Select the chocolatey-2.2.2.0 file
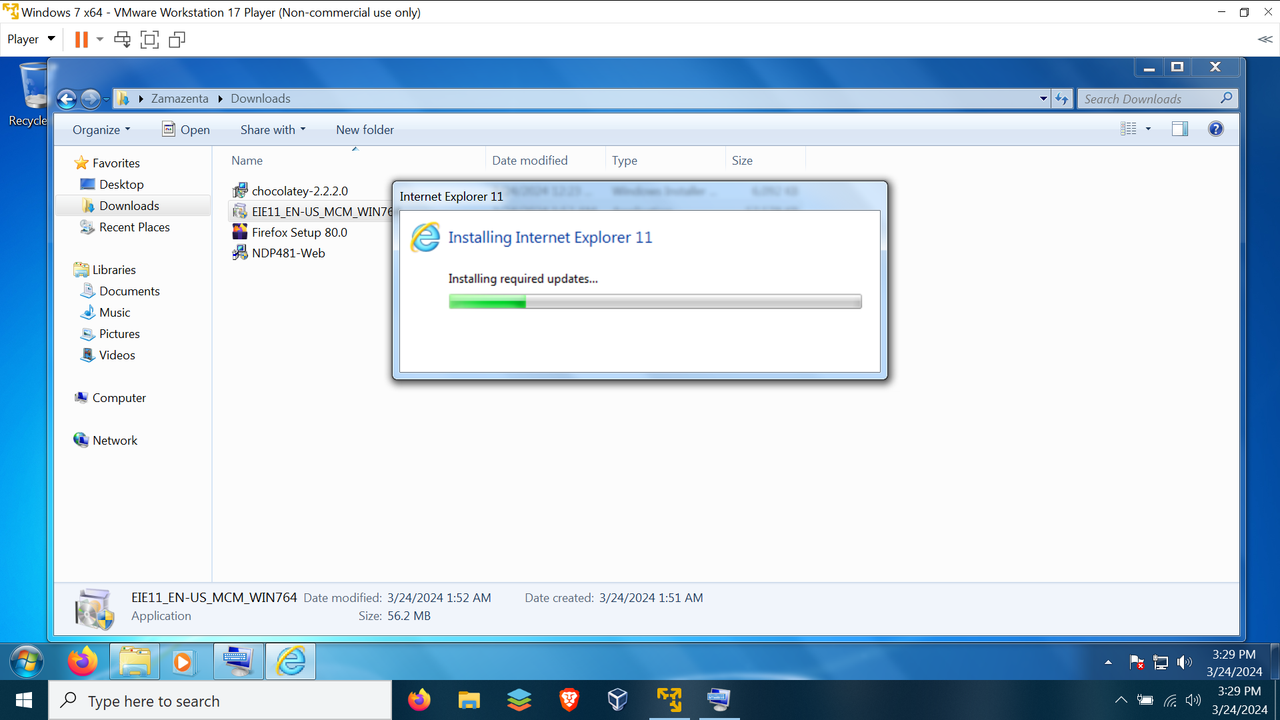This screenshot has width=1280, height=720. point(299,191)
